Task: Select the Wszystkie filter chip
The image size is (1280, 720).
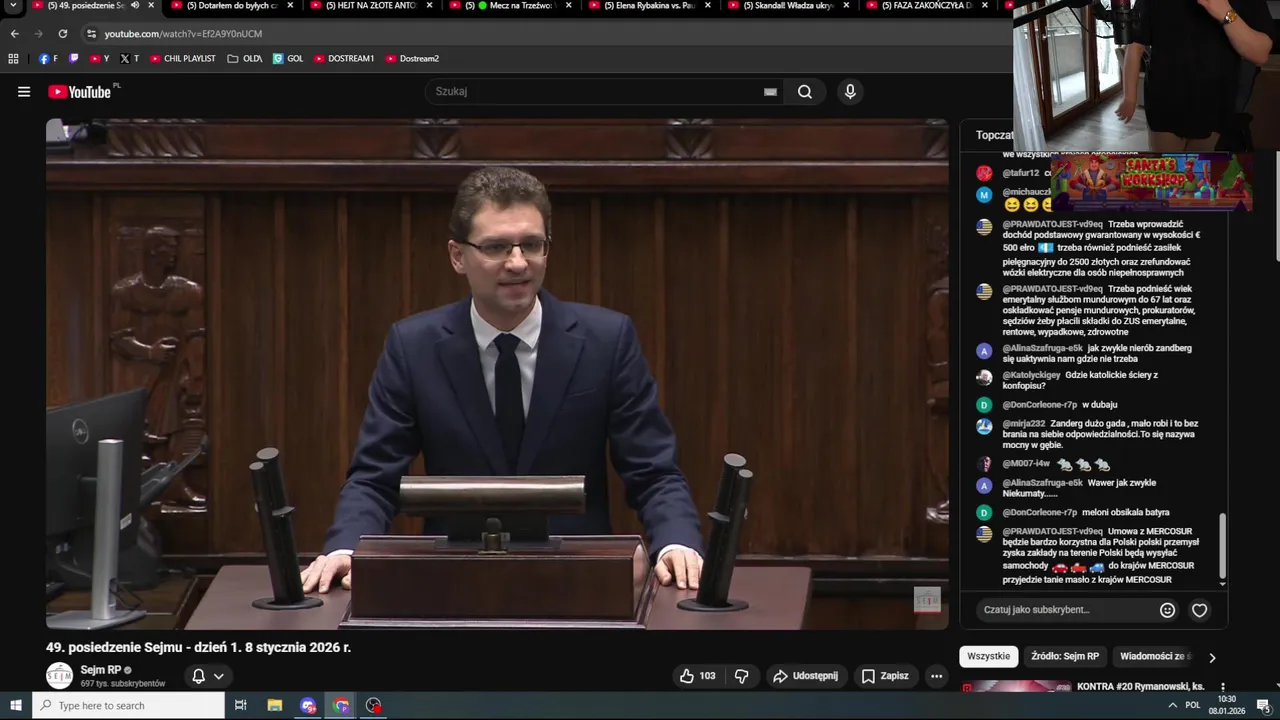Action: coord(989,657)
